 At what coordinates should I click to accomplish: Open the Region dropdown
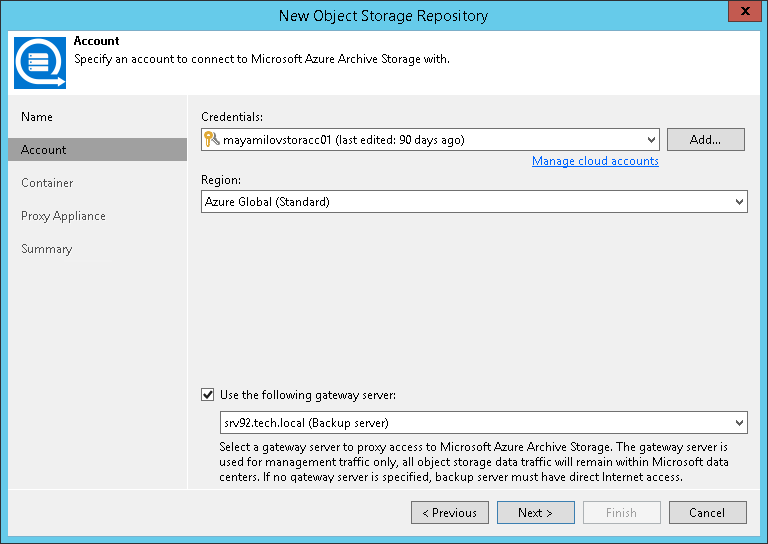click(x=739, y=202)
